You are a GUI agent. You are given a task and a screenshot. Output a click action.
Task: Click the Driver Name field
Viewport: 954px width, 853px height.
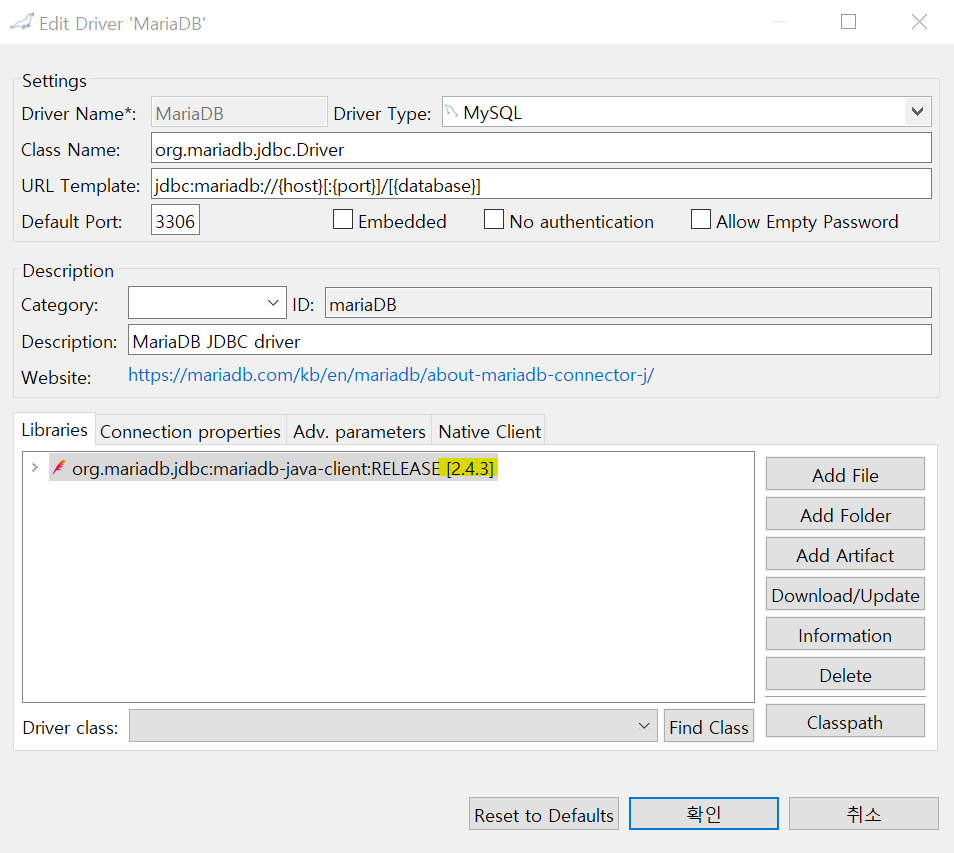click(x=239, y=113)
